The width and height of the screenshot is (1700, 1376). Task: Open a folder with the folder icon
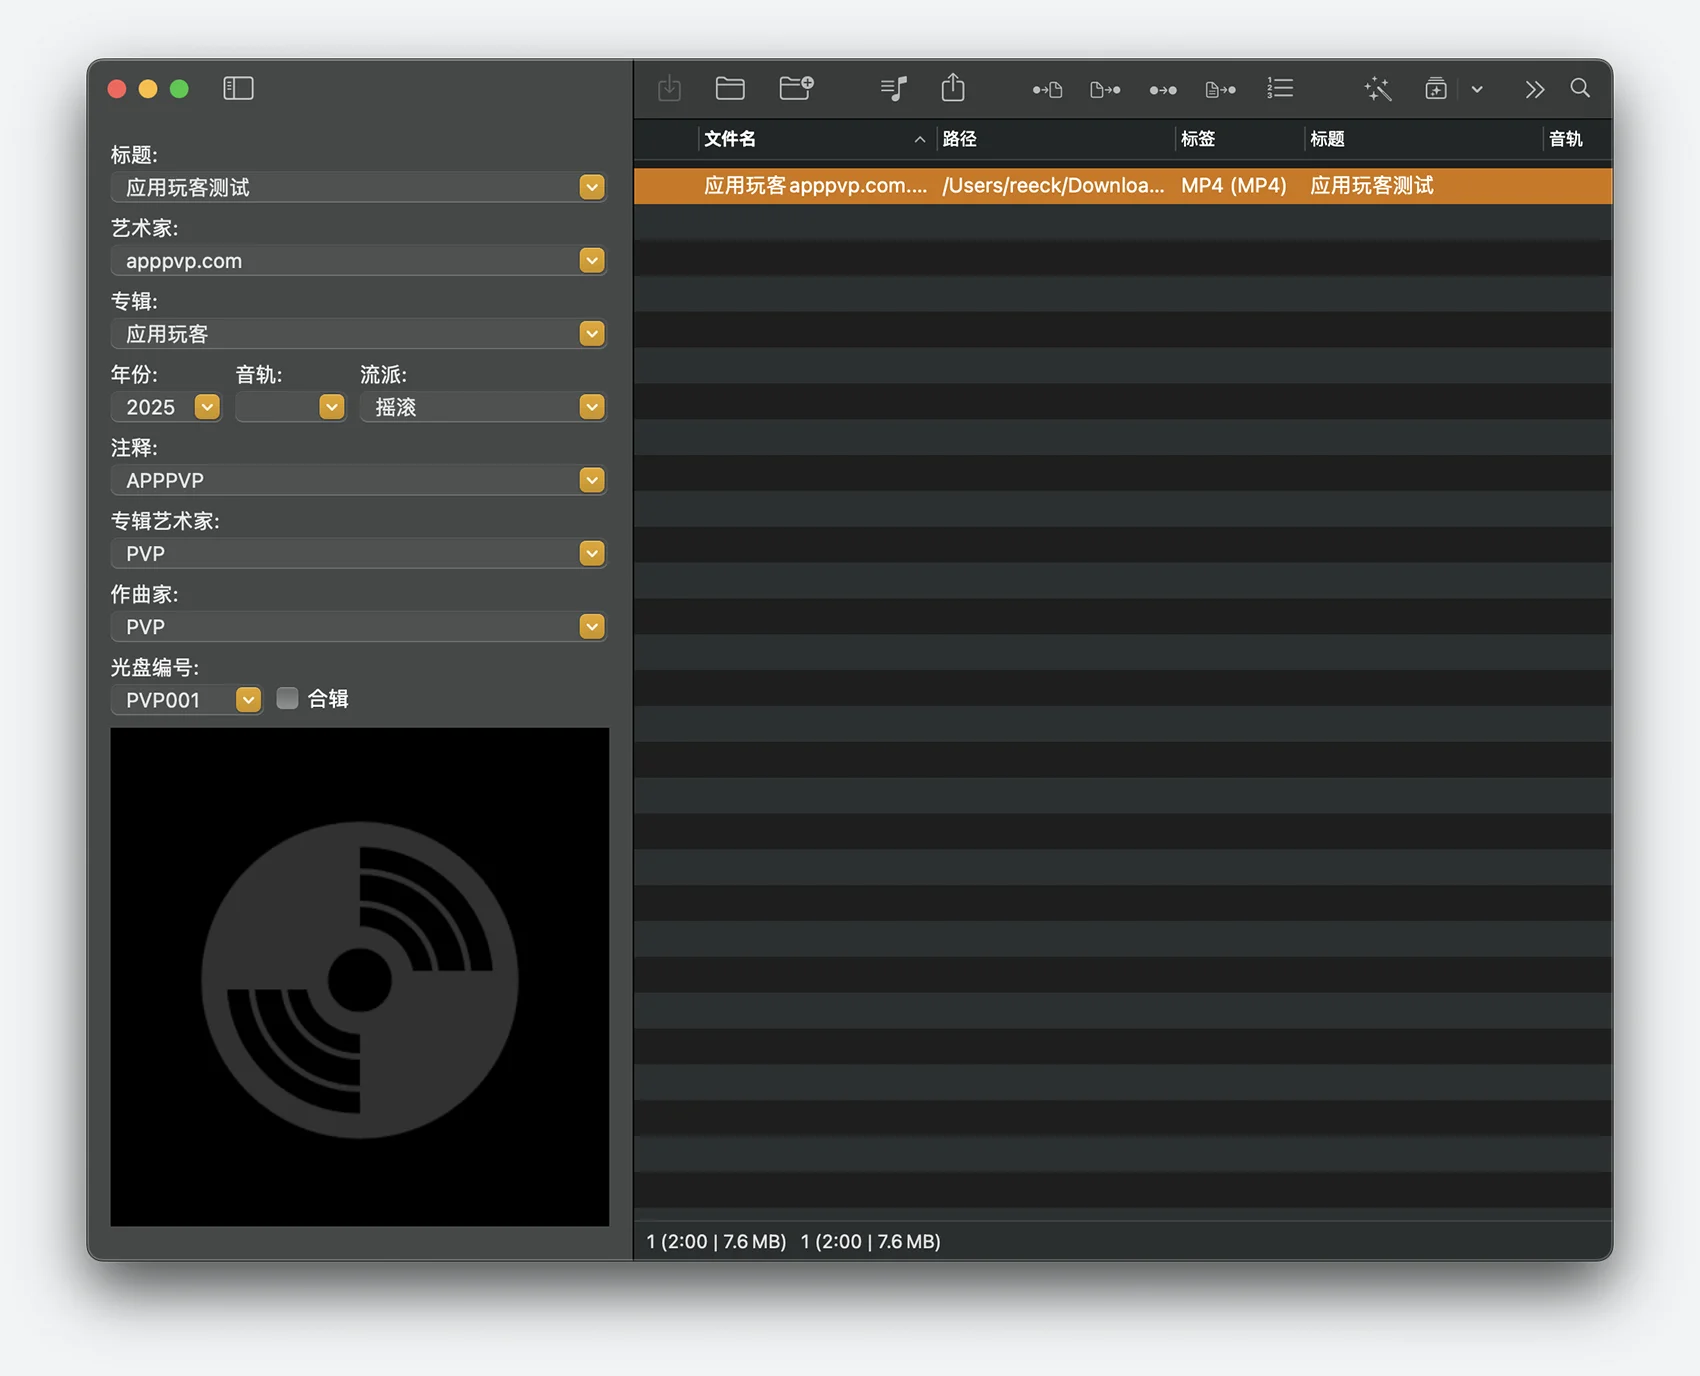(x=730, y=89)
